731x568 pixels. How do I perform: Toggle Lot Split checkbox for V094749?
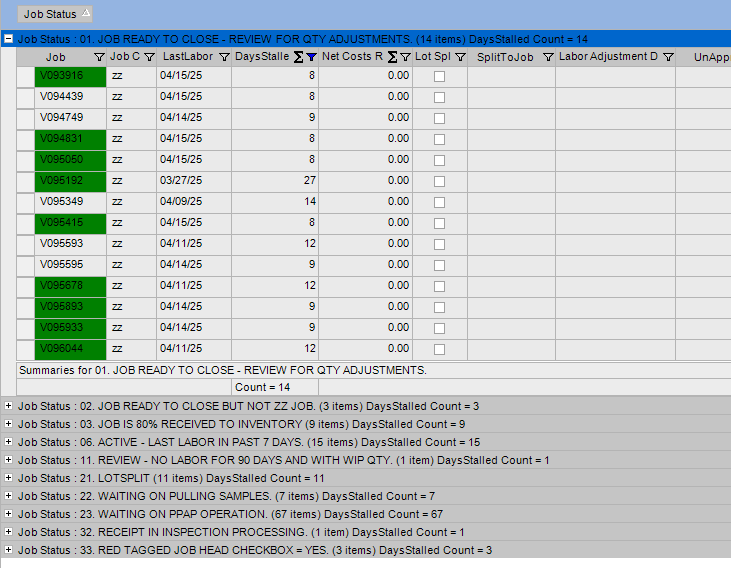439,118
